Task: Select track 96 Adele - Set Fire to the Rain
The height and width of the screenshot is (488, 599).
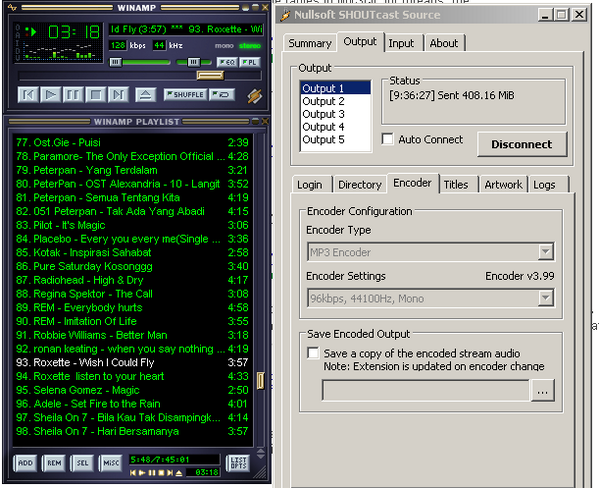Action: coord(132,404)
